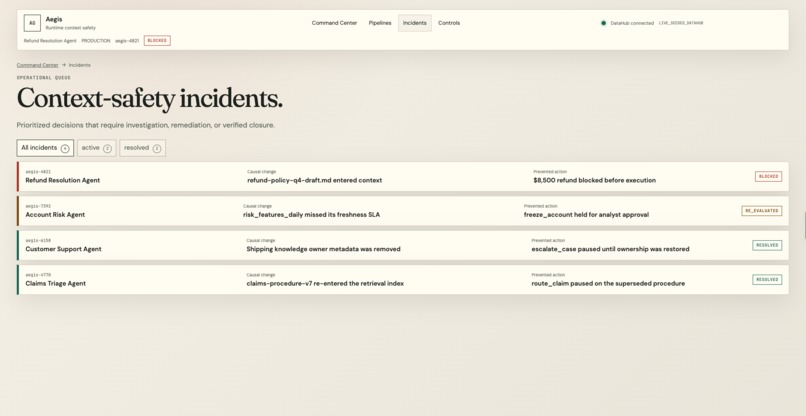Click the count badge on All incidents

point(65,149)
